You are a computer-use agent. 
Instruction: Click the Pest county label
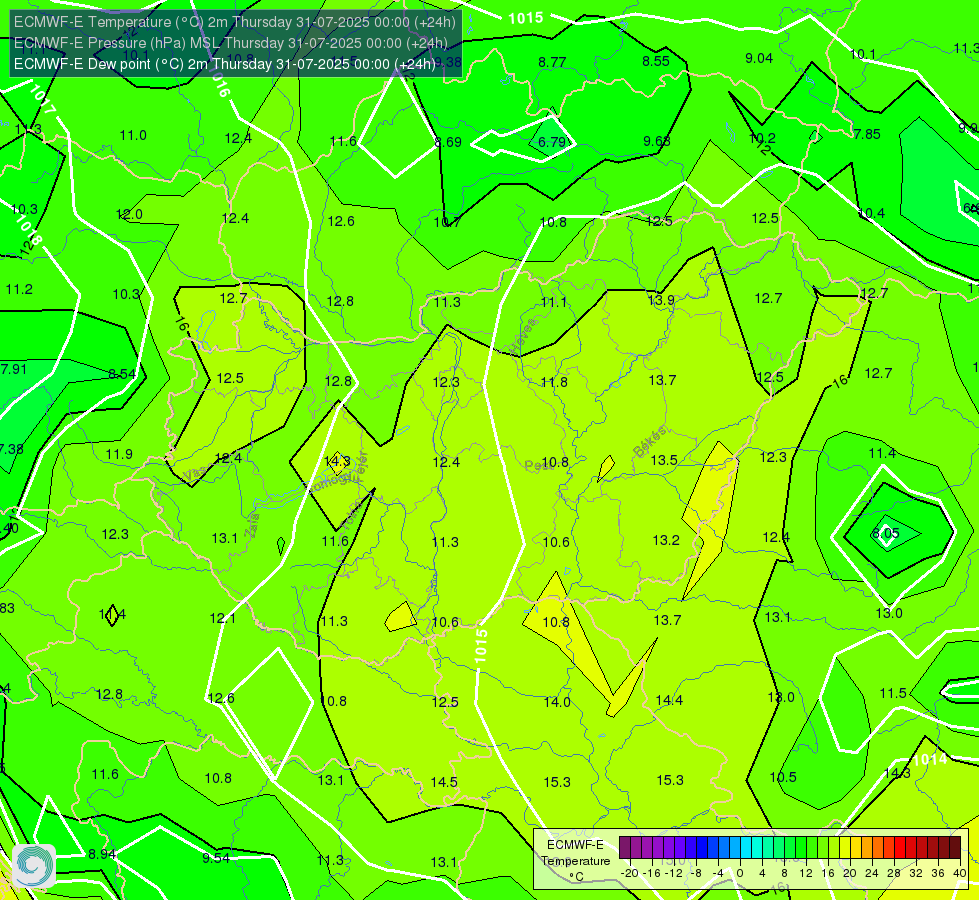(538, 466)
